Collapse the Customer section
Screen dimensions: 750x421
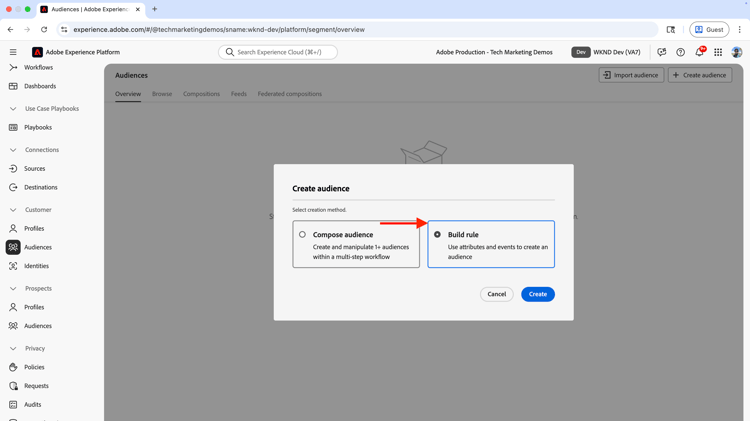[13, 210]
